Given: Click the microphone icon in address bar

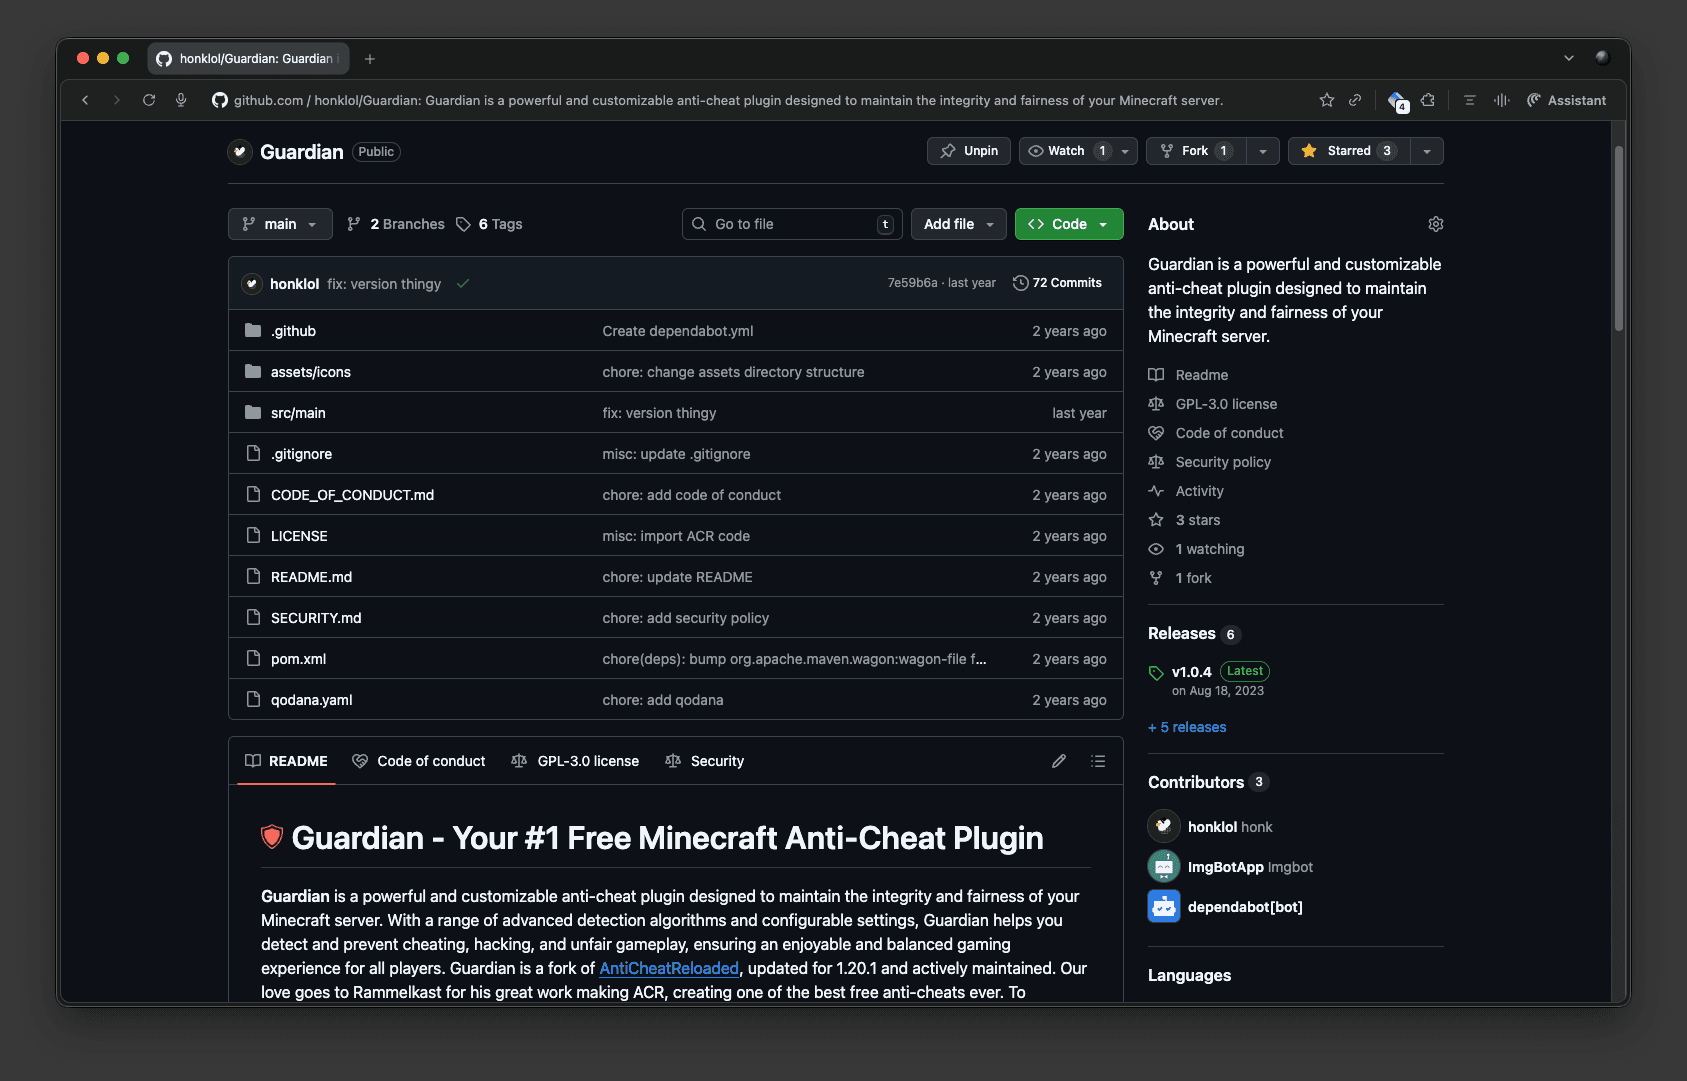Looking at the screenshot, I should point(181,100).
